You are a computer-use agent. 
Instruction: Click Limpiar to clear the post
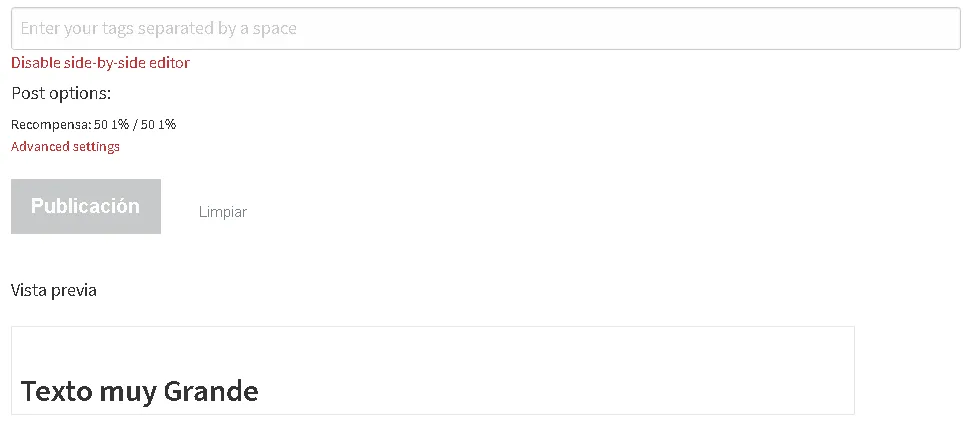[222, 212]
